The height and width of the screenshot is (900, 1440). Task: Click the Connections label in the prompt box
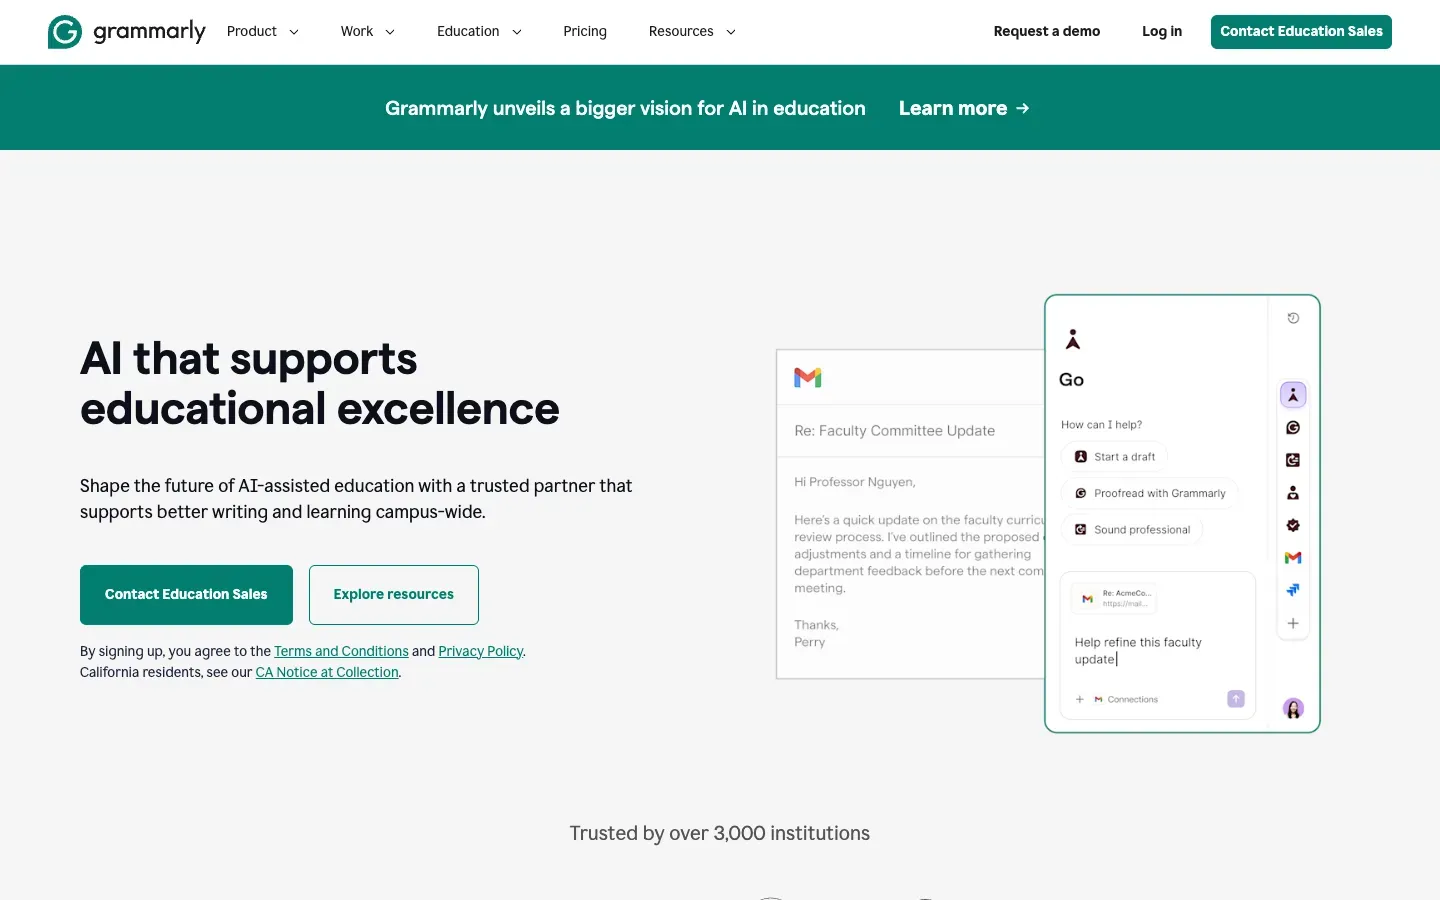tap(1132, 700)
